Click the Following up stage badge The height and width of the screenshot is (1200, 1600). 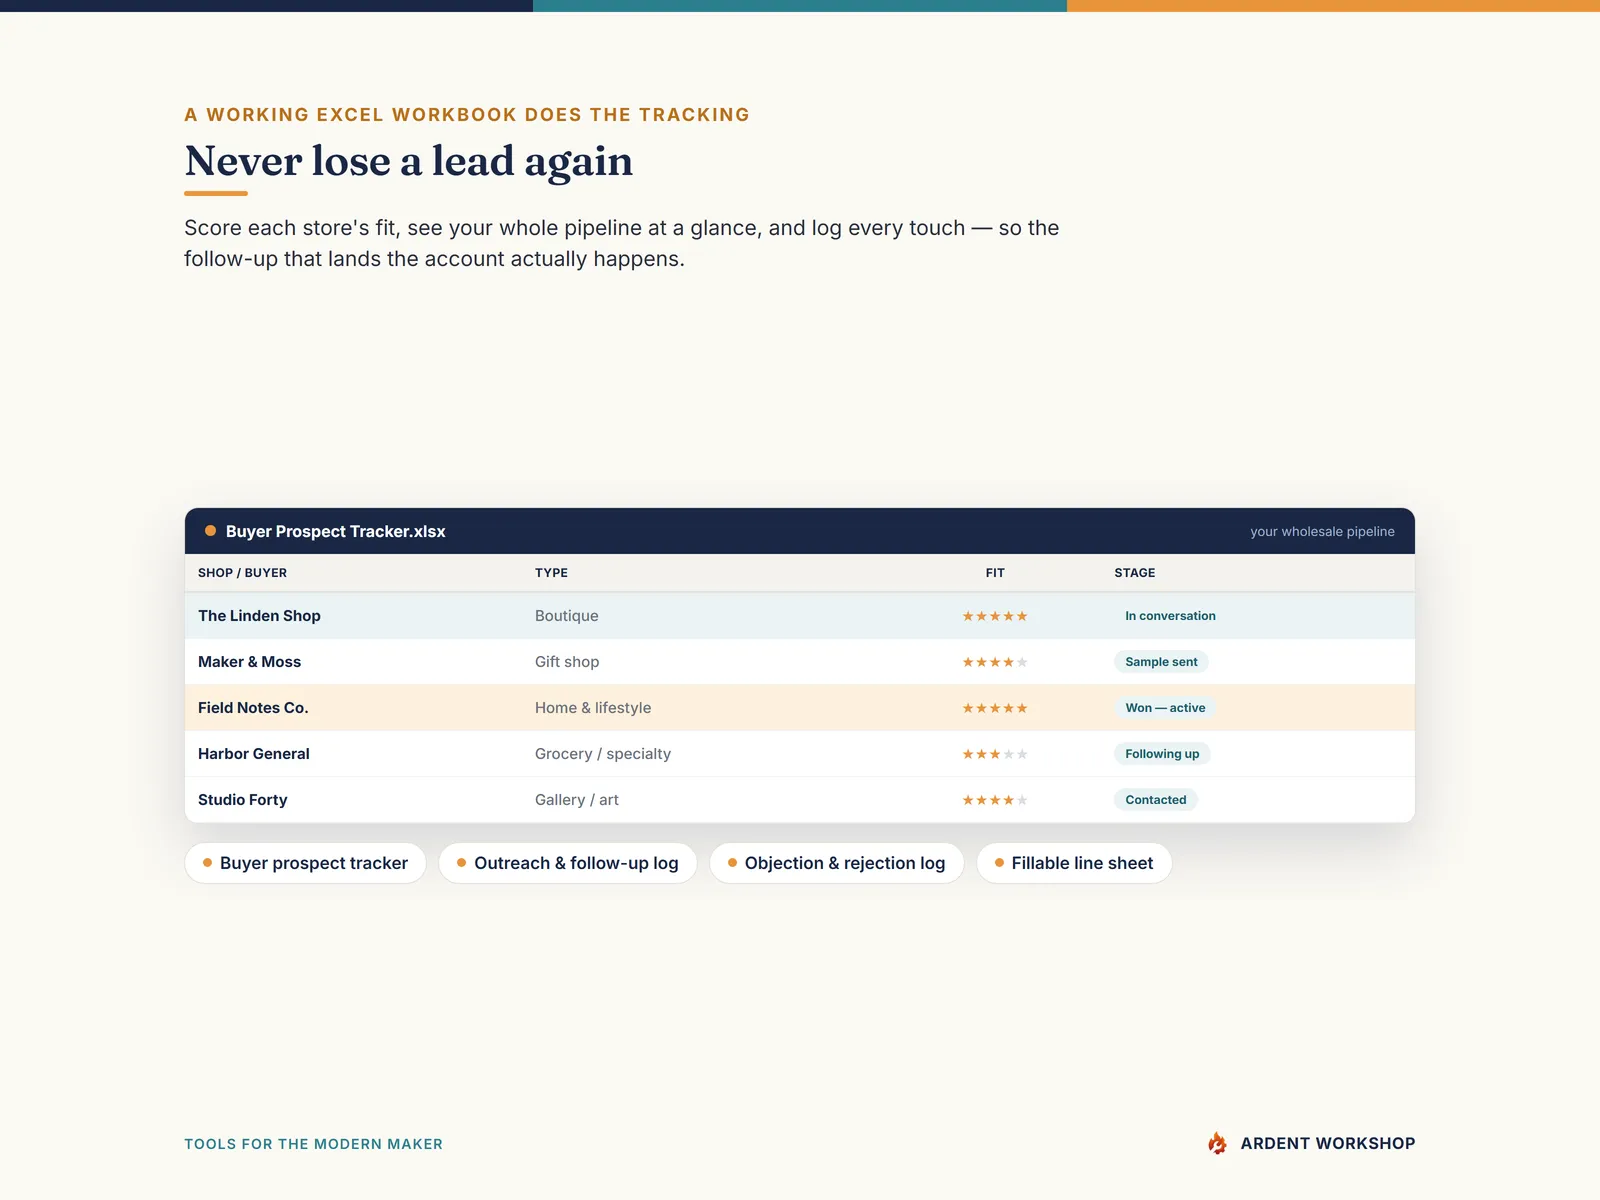[1162, 754]
